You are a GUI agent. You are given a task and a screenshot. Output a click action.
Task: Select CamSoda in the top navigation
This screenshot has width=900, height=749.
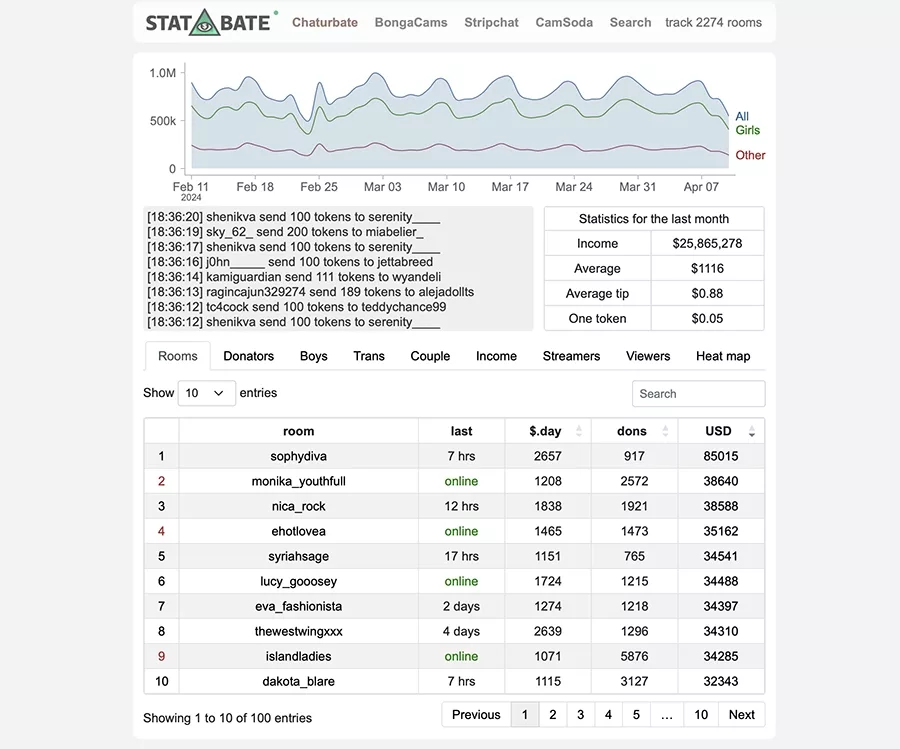[x=563, y=21]
